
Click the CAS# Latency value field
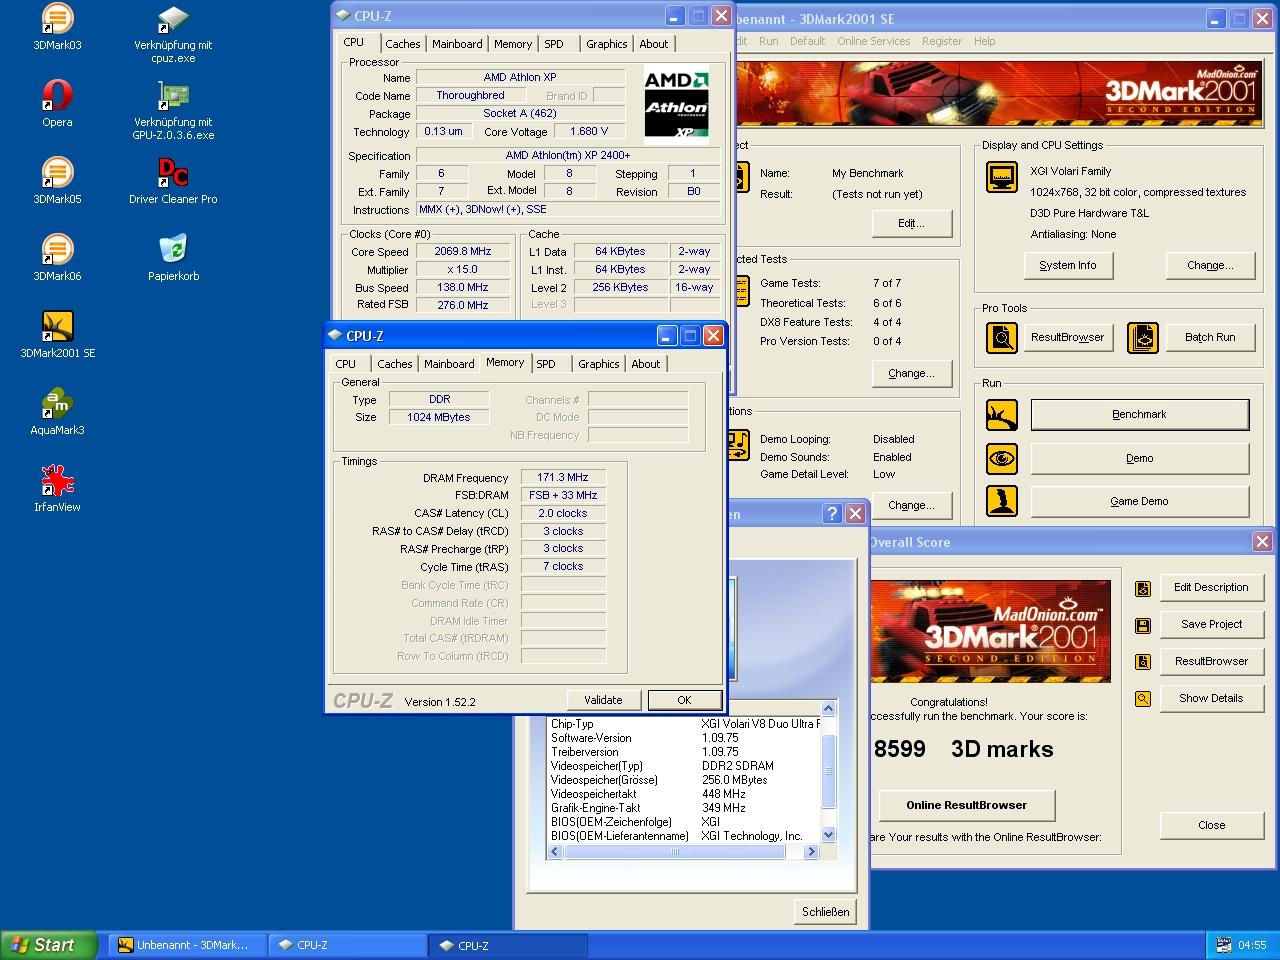point(563,513)
